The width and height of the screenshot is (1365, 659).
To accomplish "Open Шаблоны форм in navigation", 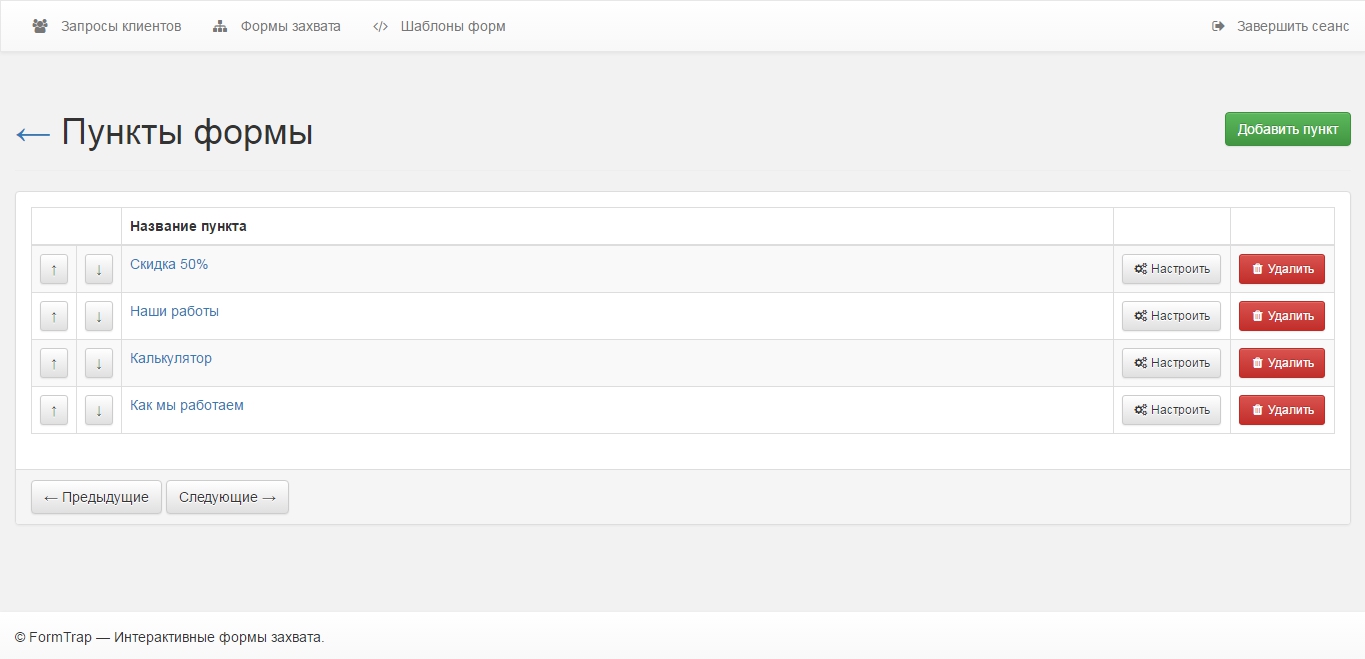I will [439, 26].
